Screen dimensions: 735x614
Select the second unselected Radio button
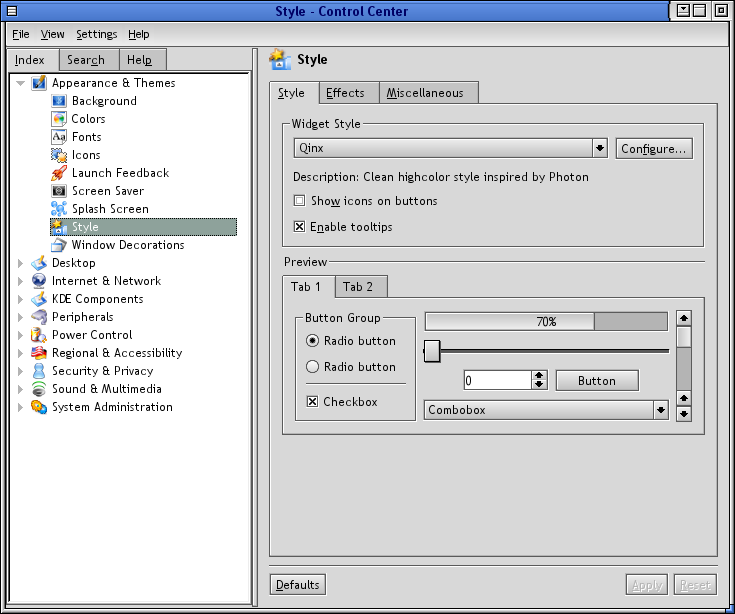pyautogui.click(x=312, y=367)
